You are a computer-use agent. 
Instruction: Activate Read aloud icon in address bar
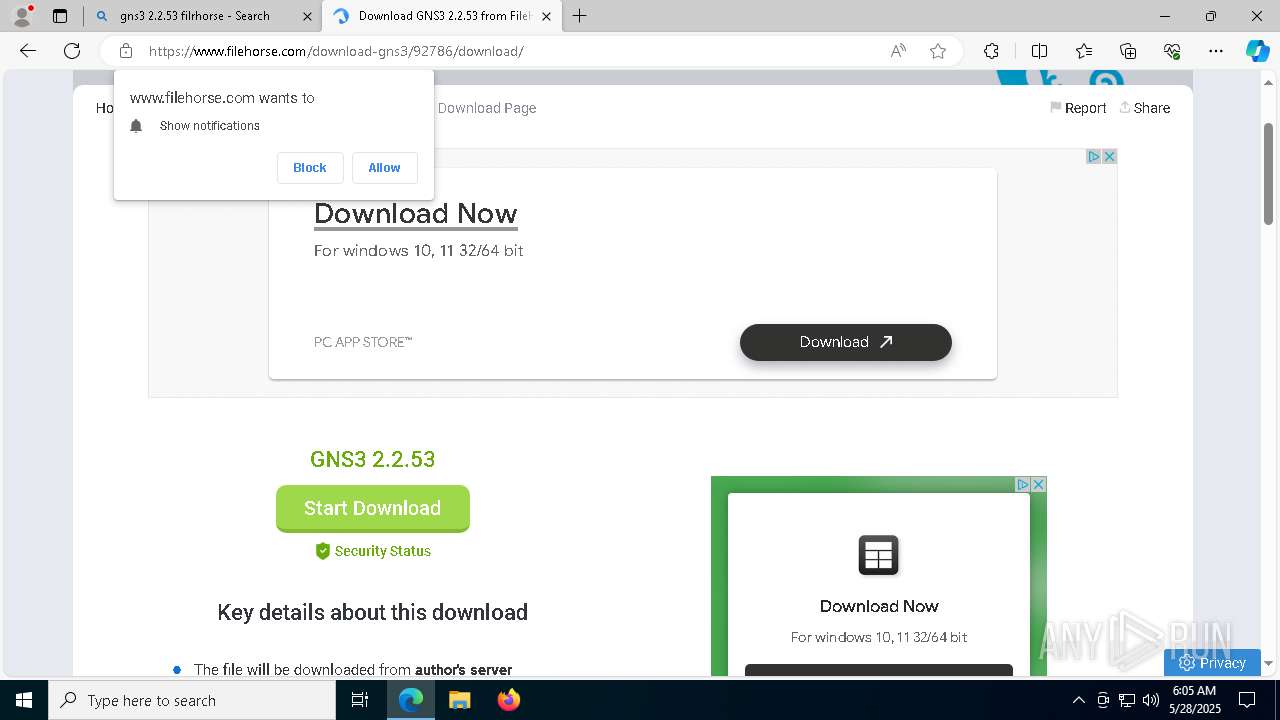(x=898, y=51)
